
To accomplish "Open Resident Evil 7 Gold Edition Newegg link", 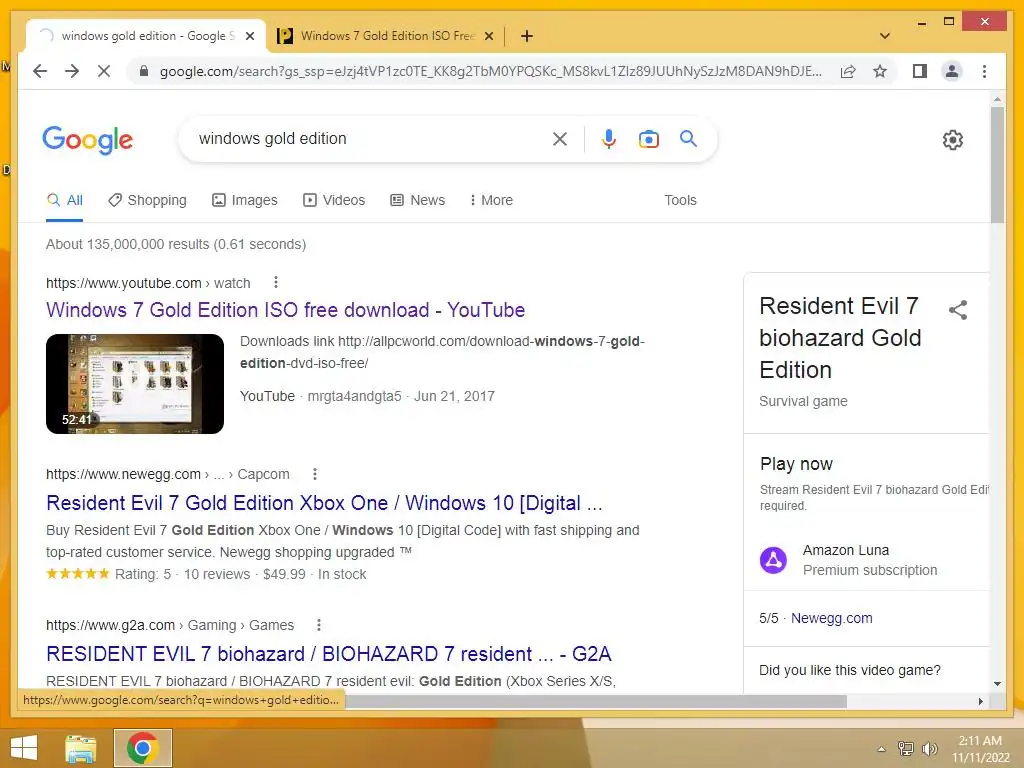I will [325, 503].
